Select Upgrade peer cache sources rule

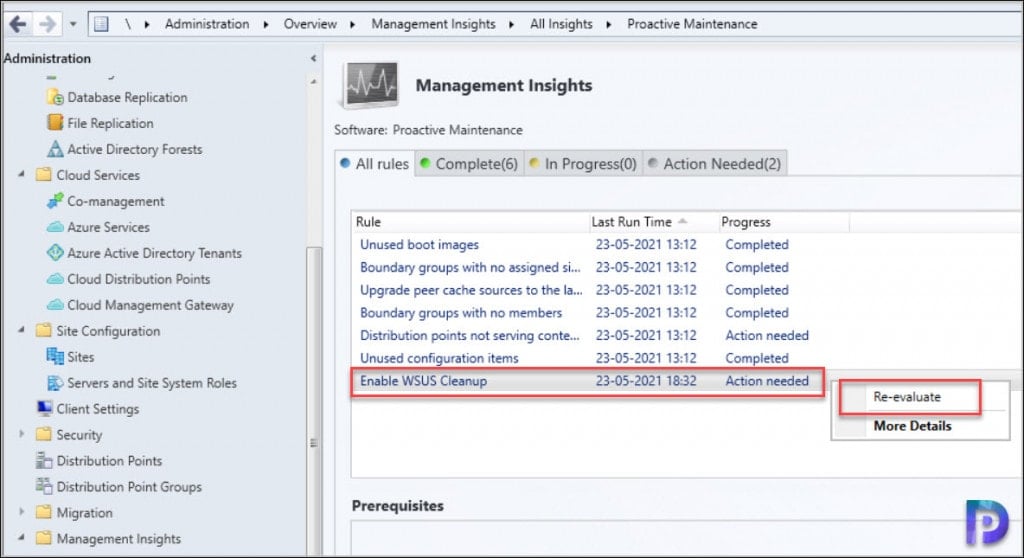(471, 290)
